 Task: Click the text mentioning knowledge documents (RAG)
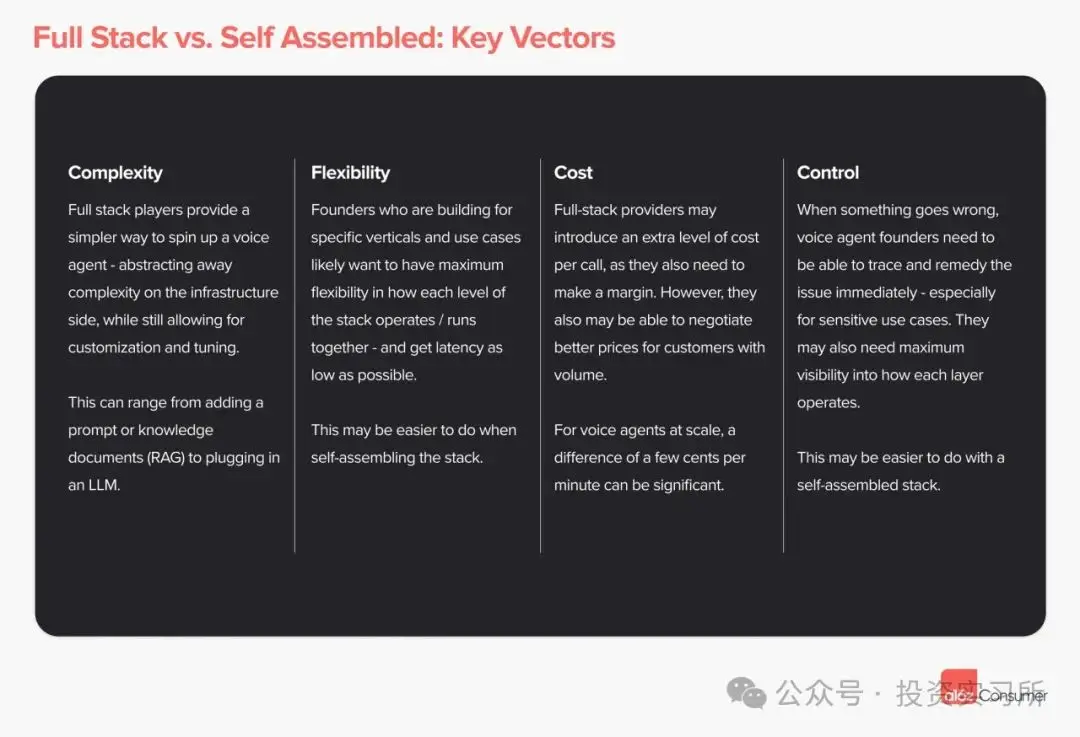(x=173, y=444)
